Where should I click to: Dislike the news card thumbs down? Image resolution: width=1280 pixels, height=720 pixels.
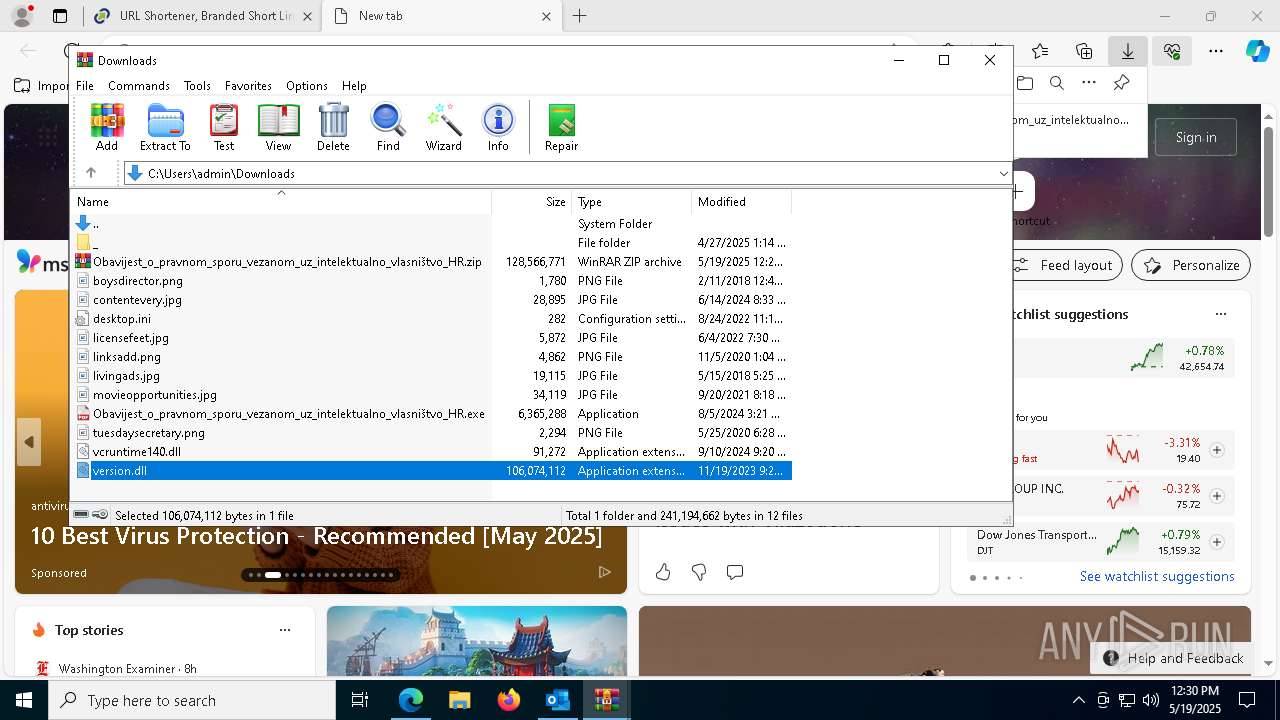coord(699,572)
